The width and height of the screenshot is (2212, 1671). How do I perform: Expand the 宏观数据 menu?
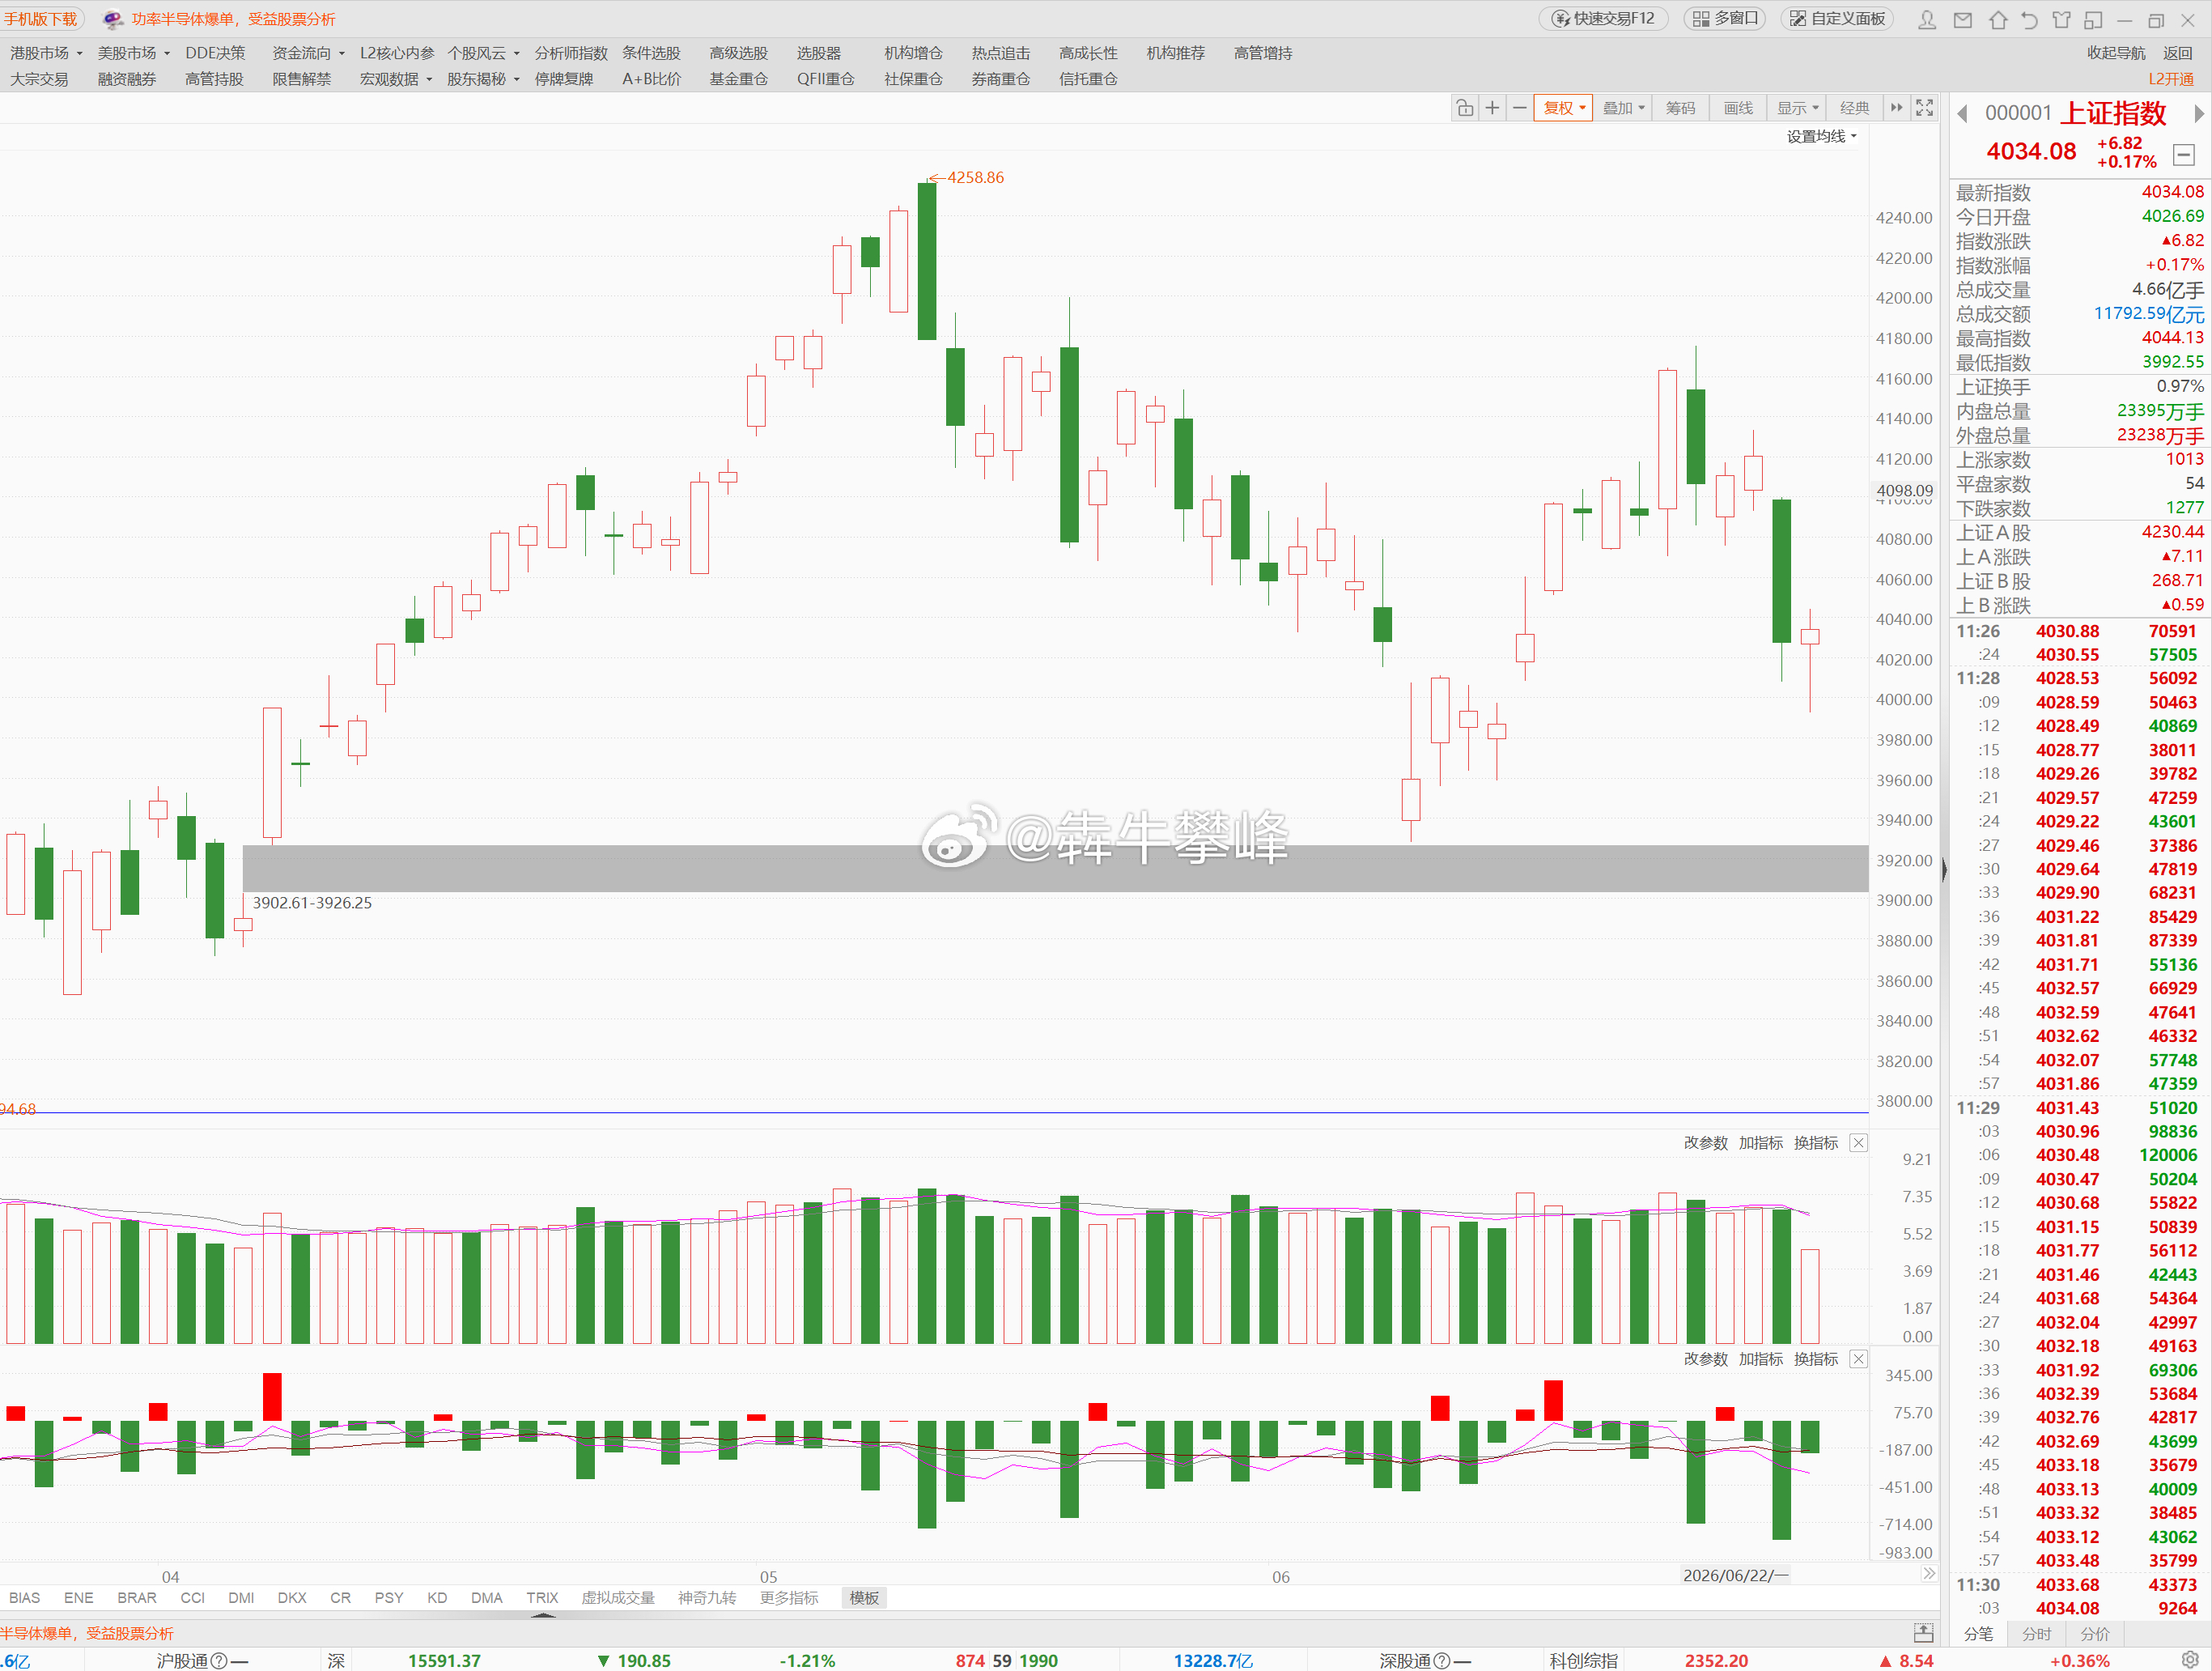click(x=396, y=79)
